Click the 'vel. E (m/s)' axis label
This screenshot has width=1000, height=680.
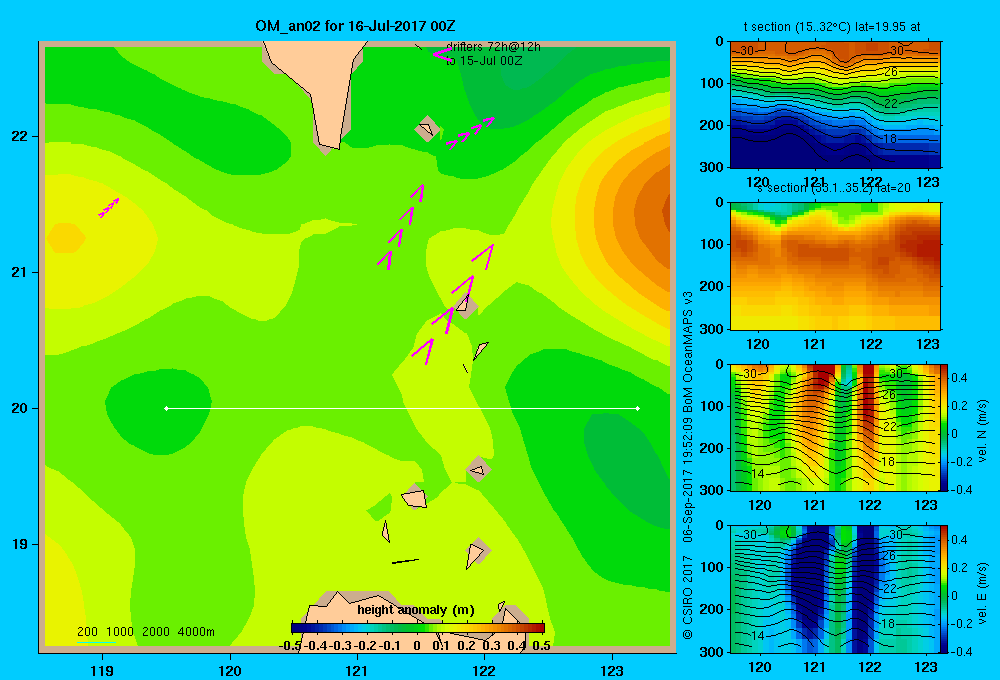coord(982,593)
